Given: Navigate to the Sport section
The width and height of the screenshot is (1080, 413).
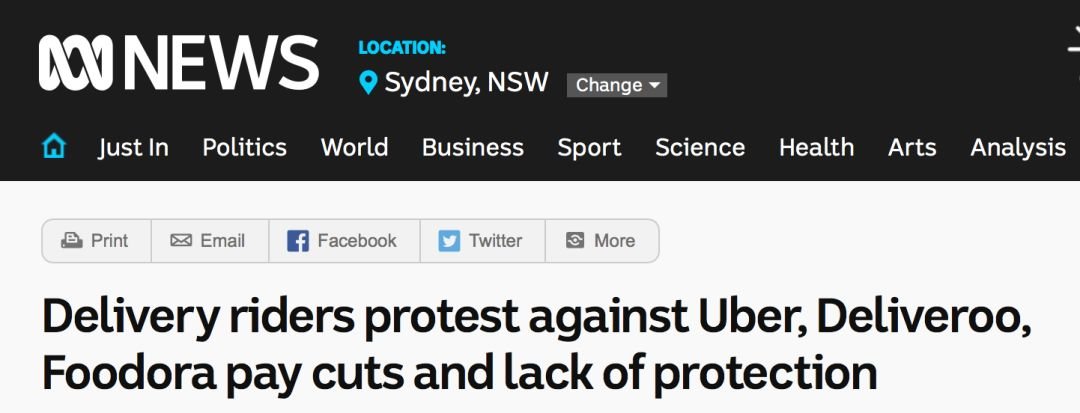Looking at the screenshot, I should click(x=589, y=147).
